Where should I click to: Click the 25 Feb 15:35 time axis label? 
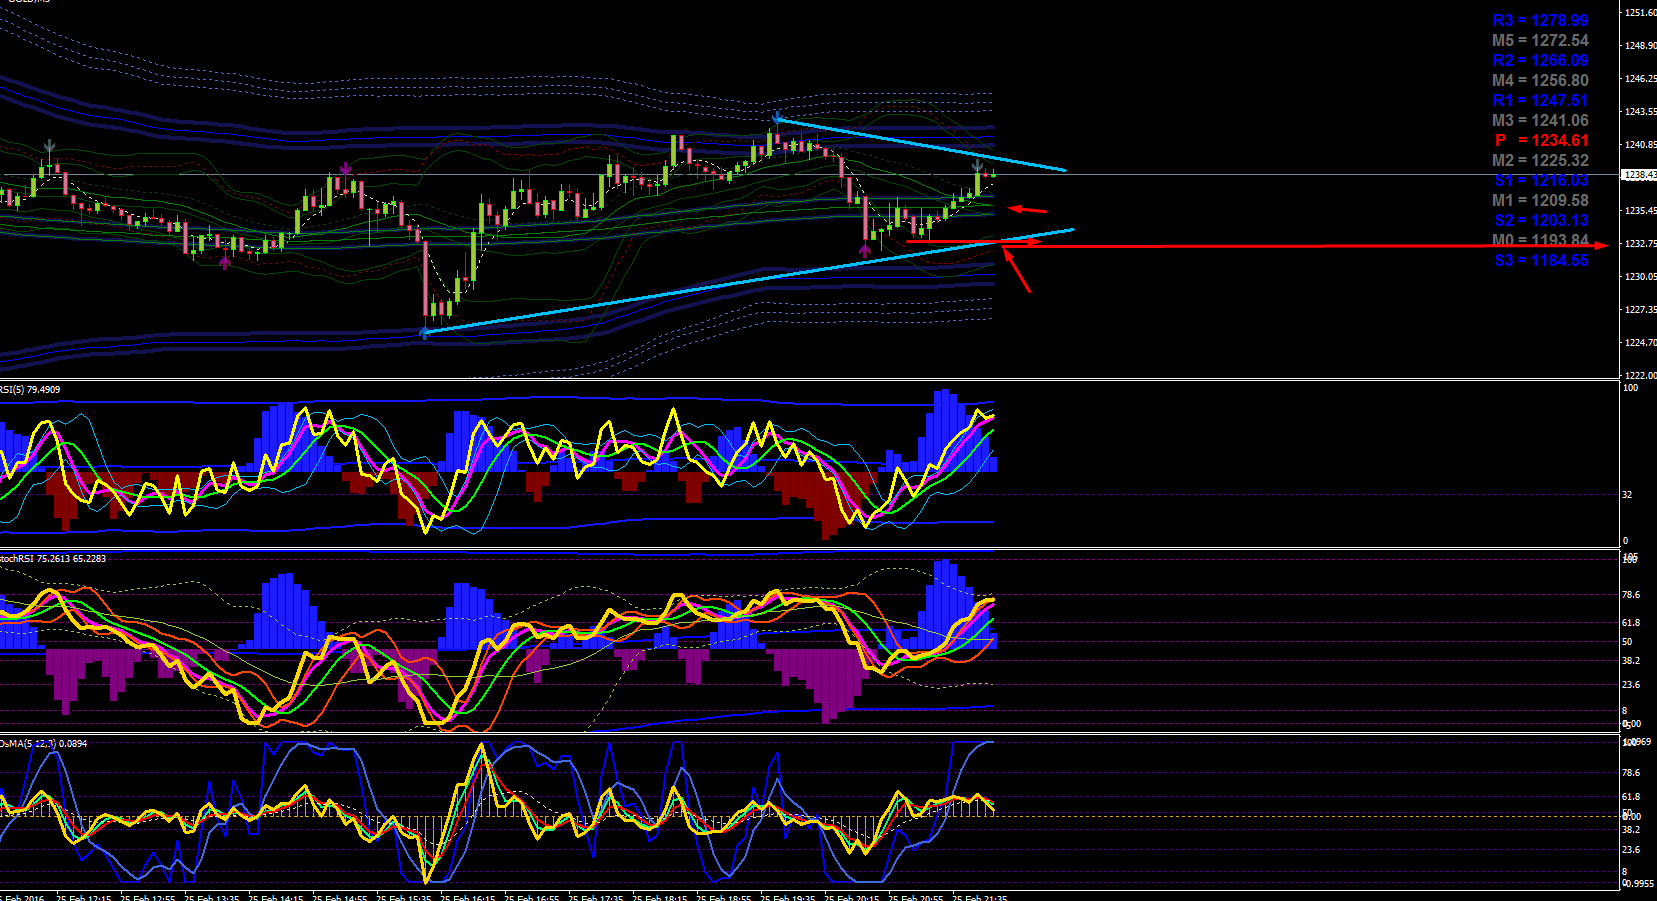pyautogui.click(x=404, y=897)
